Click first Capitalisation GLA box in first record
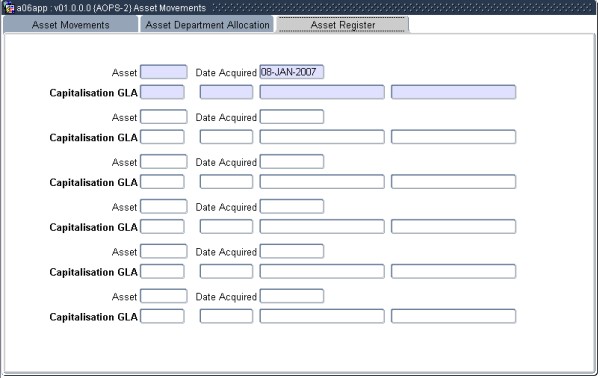The width and height of the screenshot is (600, 378). 162,92
